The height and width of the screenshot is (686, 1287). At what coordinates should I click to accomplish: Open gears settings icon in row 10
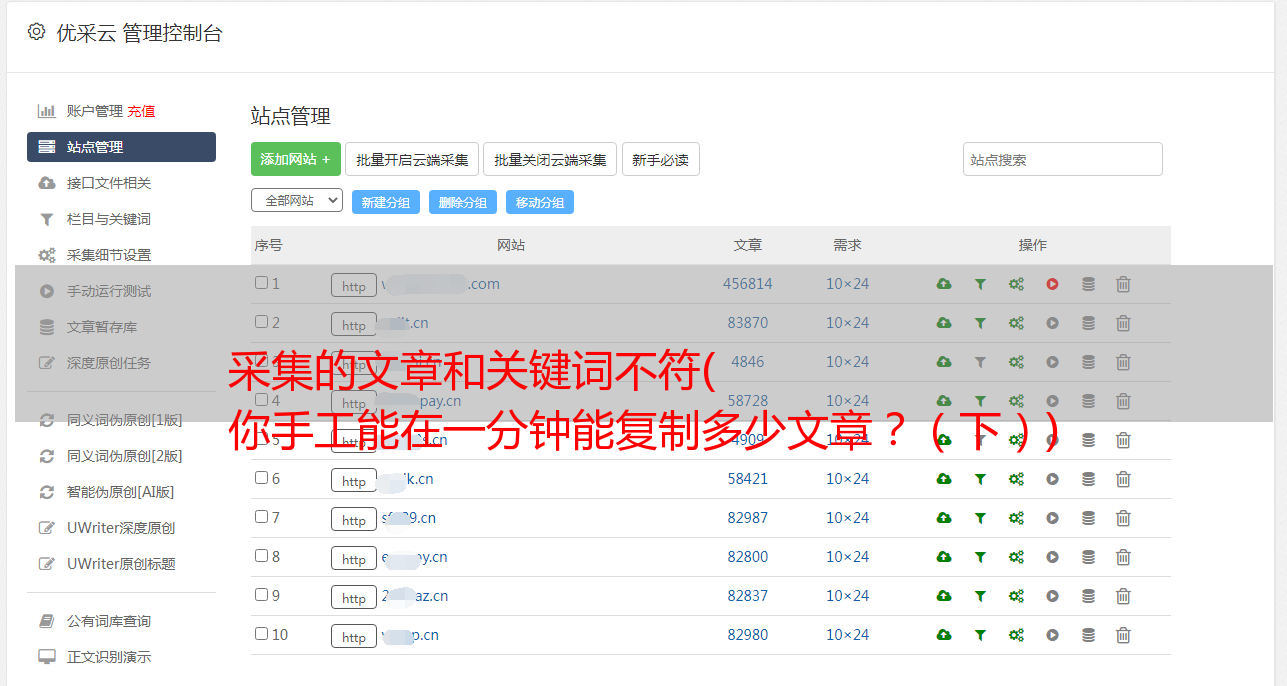pos(1016,635)
